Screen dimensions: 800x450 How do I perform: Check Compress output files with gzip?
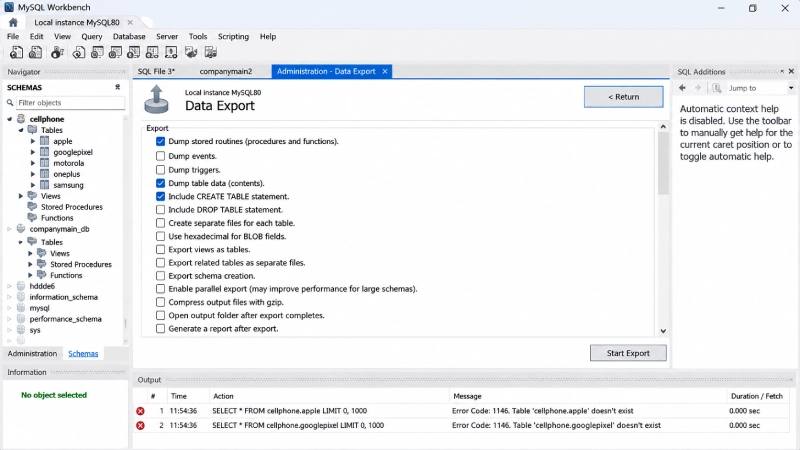tap(160, 302)
